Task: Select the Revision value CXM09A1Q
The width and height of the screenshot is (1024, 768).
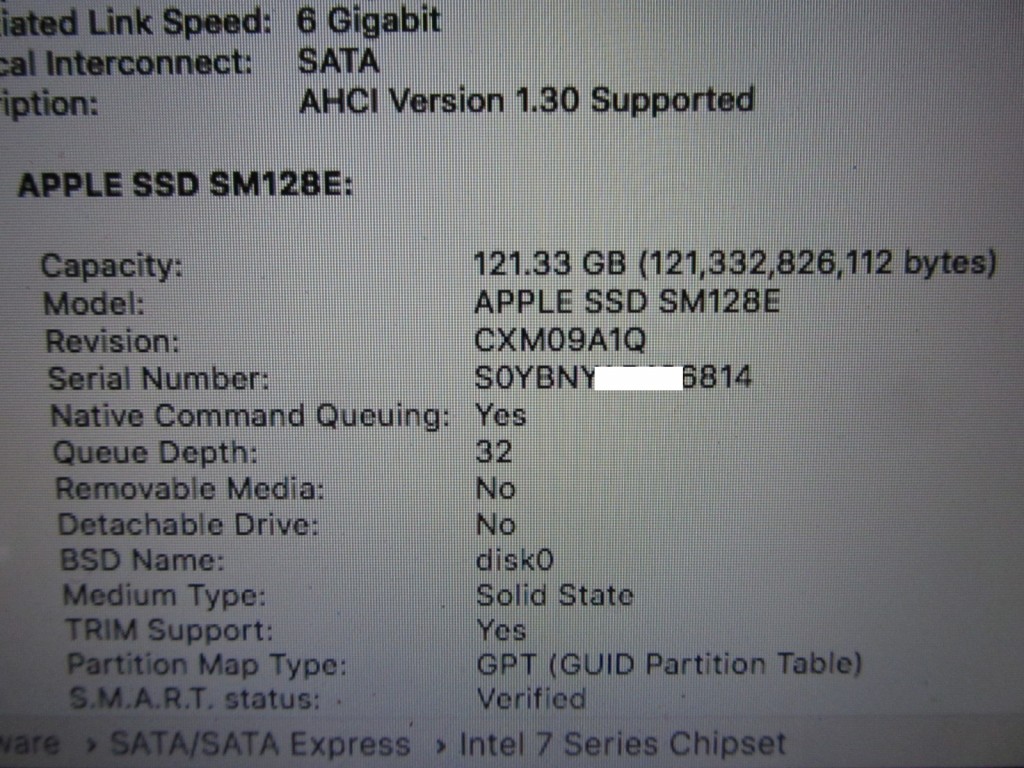Action: [560, 340]
